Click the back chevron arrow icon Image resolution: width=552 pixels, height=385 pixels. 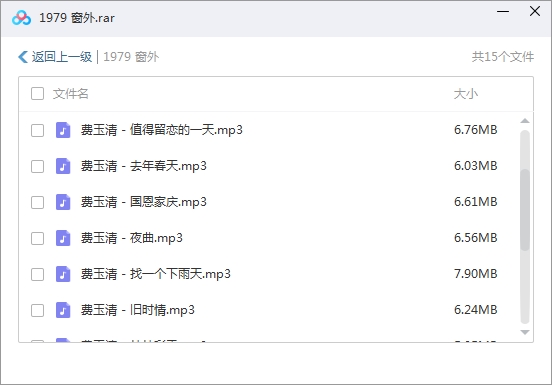[23, 57]
